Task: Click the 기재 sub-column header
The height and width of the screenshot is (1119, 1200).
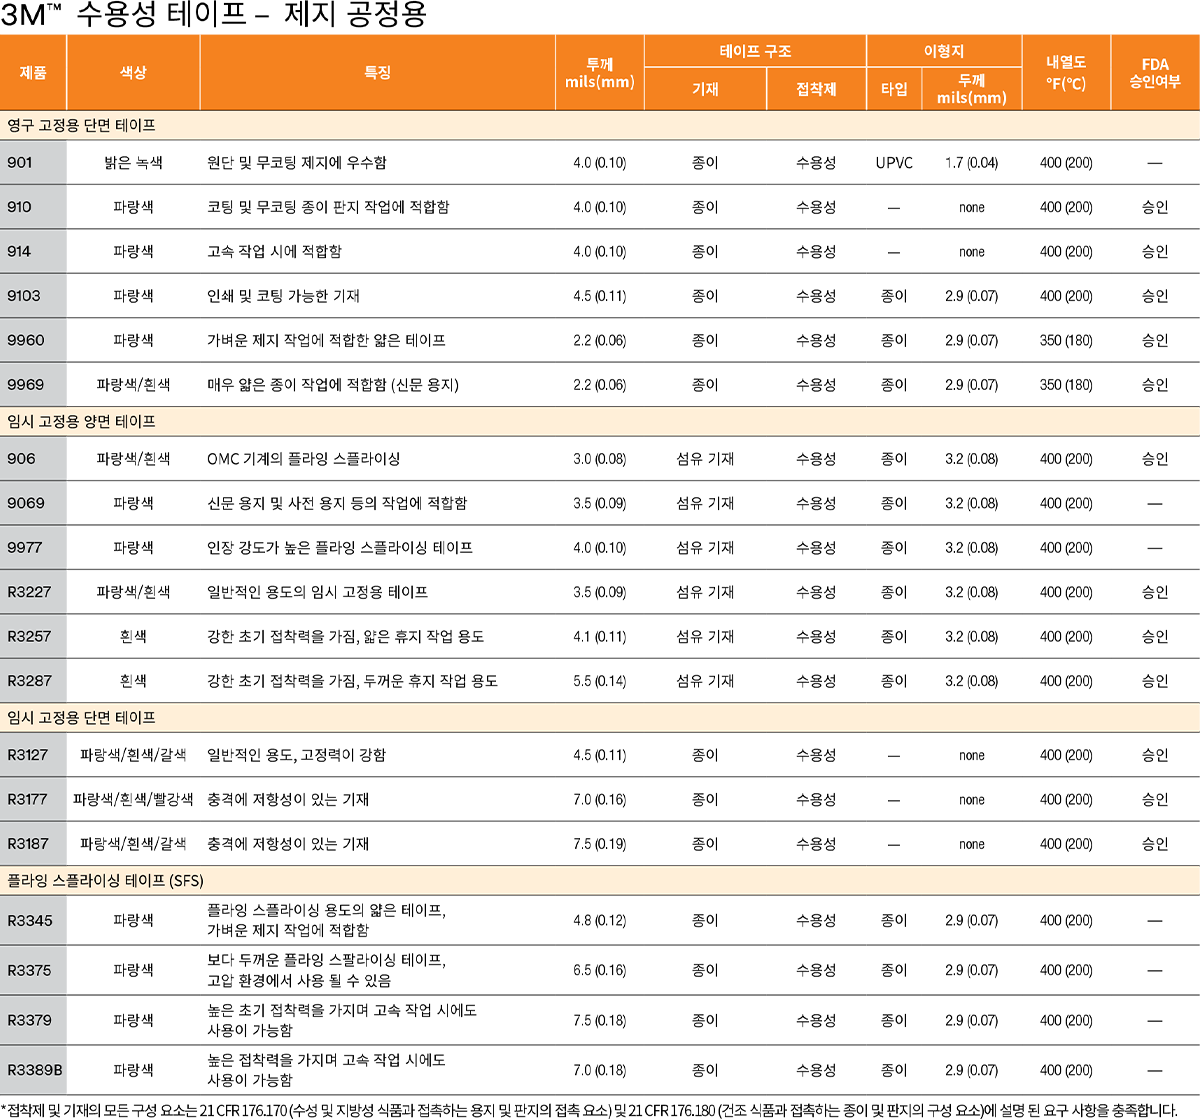Action: click(705, 89)
